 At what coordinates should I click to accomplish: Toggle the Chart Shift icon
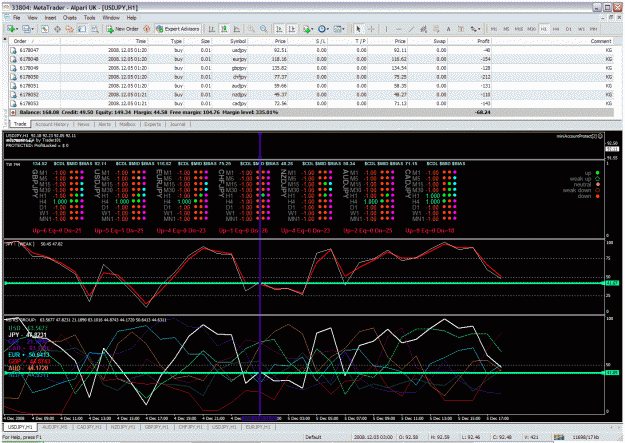click(x=292, y=29)
